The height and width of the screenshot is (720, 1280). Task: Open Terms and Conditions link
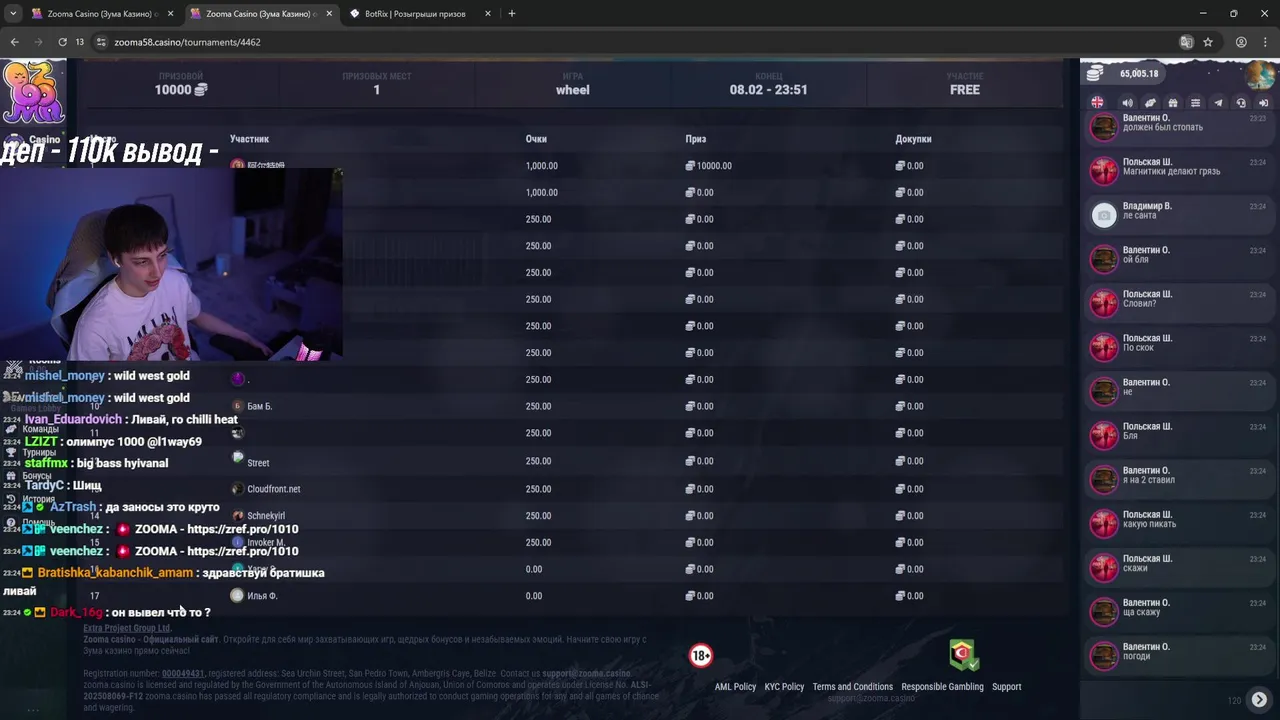pyautogui.click(x=852, y=687)
